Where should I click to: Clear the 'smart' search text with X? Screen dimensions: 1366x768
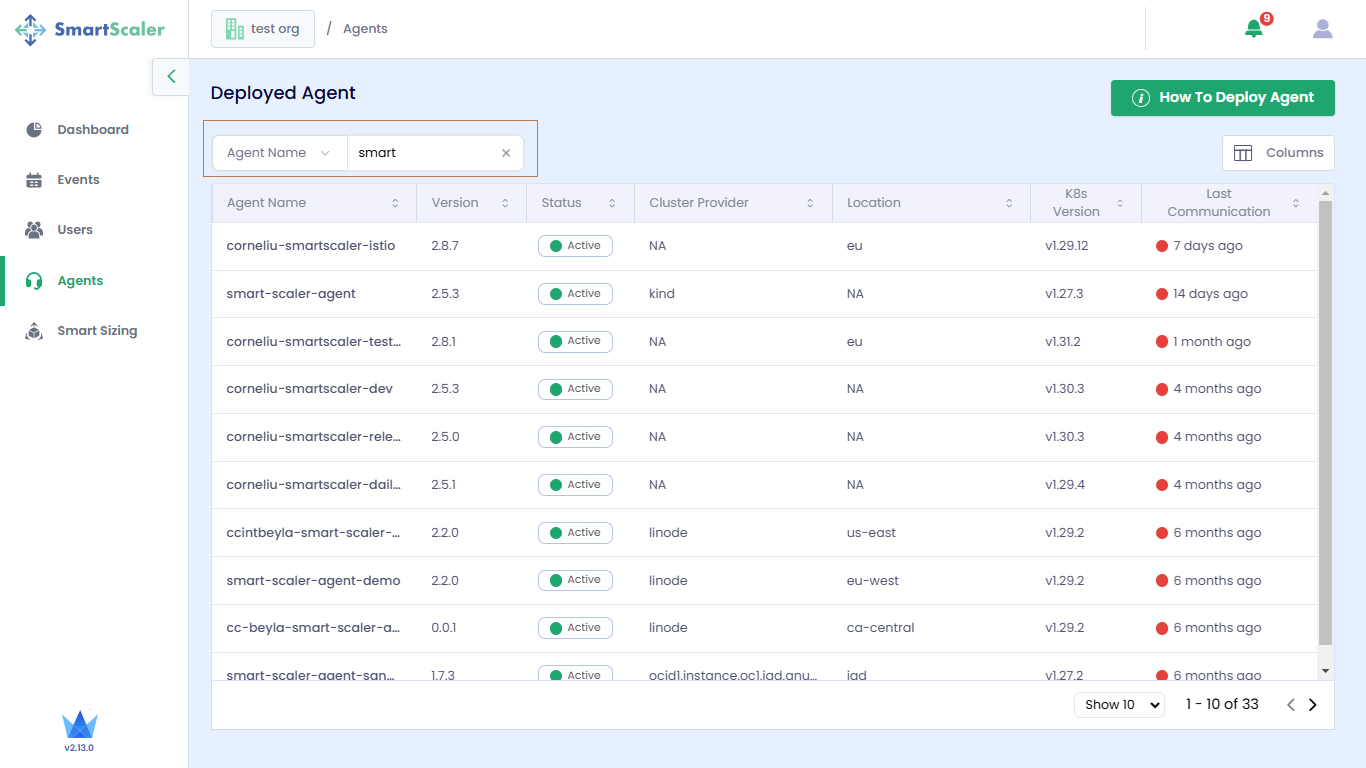tap(506, 153)
